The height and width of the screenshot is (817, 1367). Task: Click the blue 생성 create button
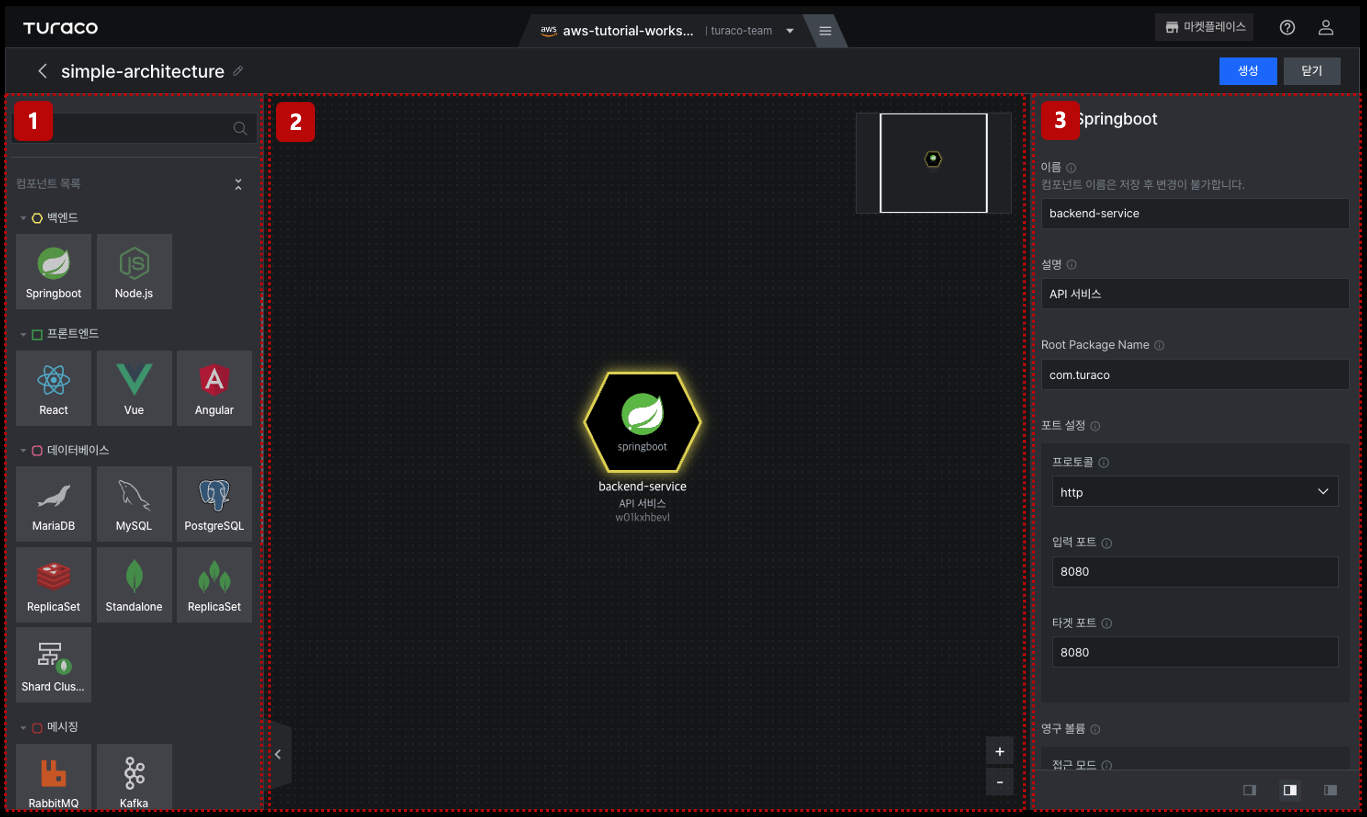pyautogui.click(x=1248, y=71)
